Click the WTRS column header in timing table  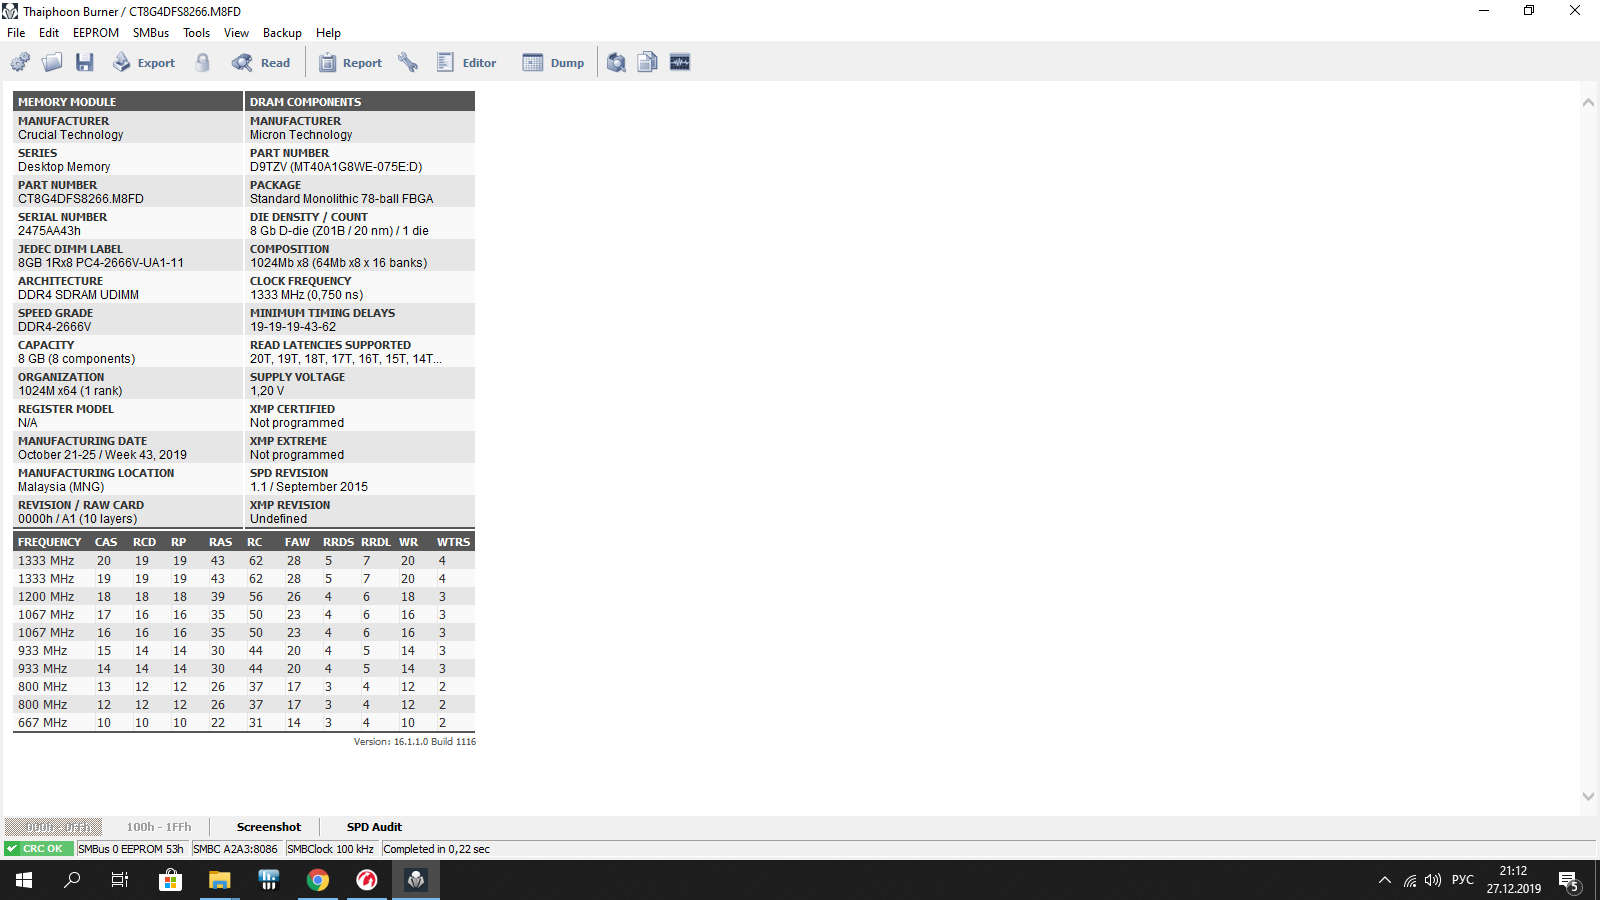click(x=453, y=542)
